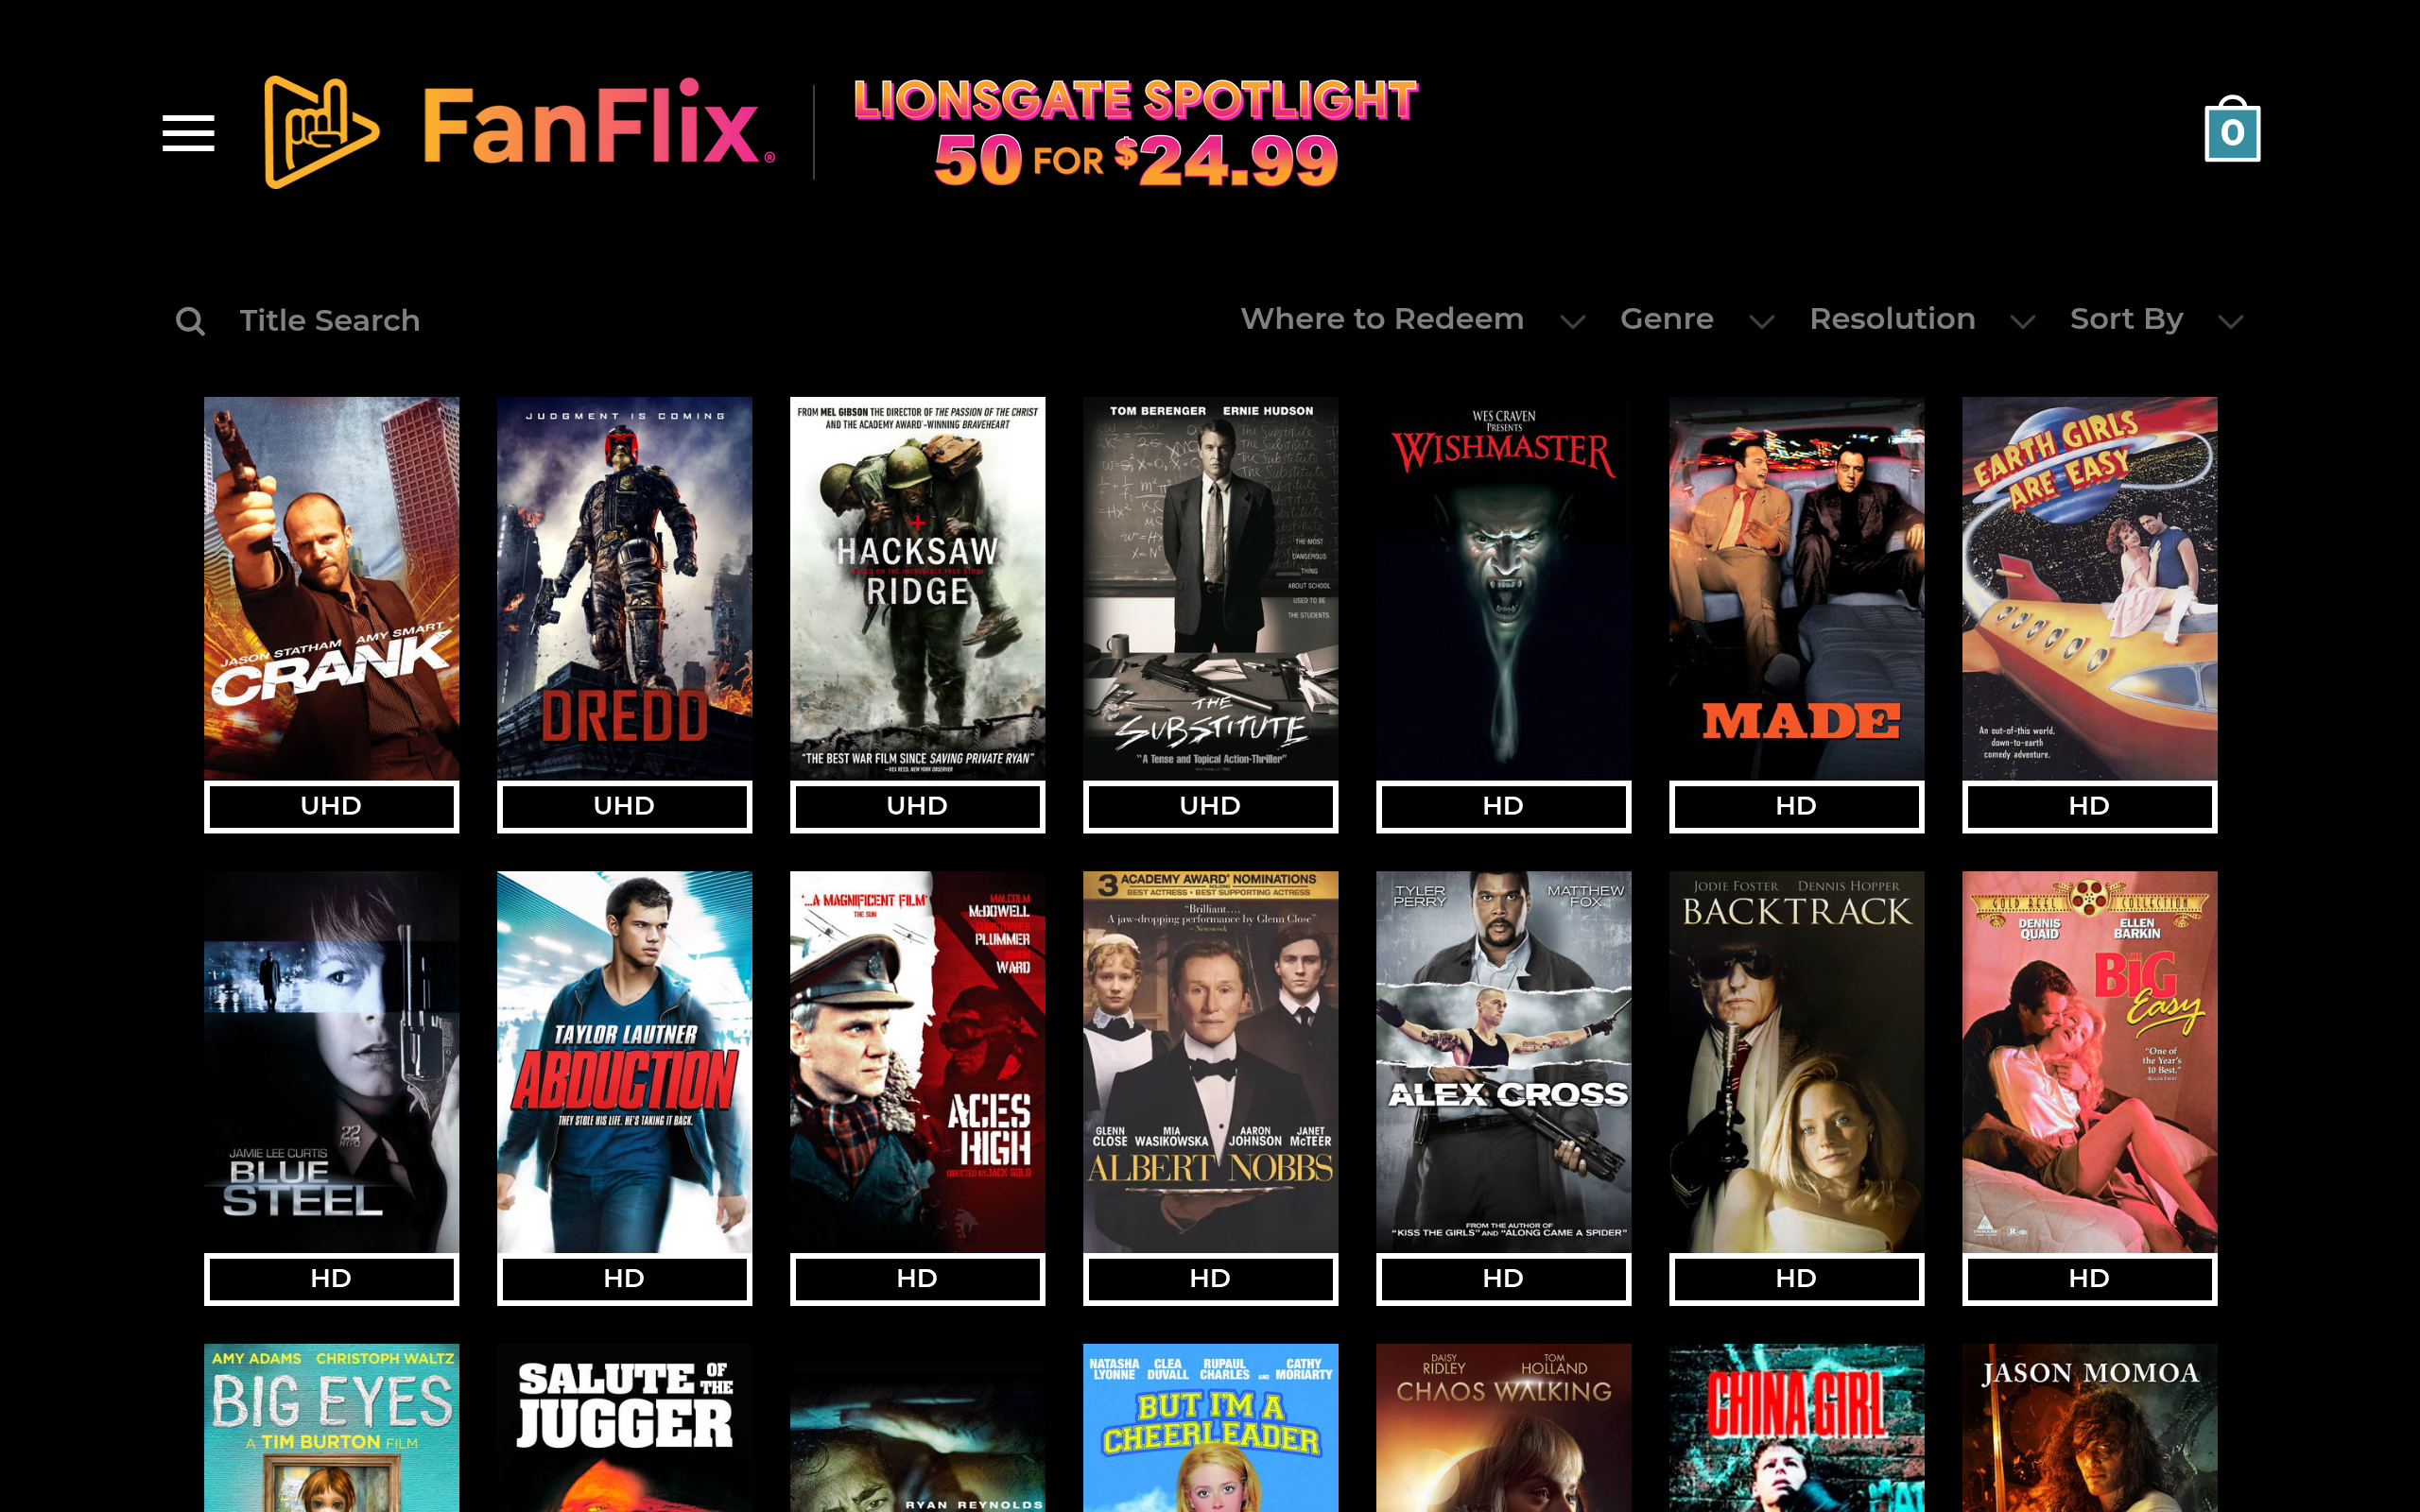Open the Alex Cross poster
This screenshot has width=2420, height=1512.
pyautogui.click(x=1503, y=1061)
